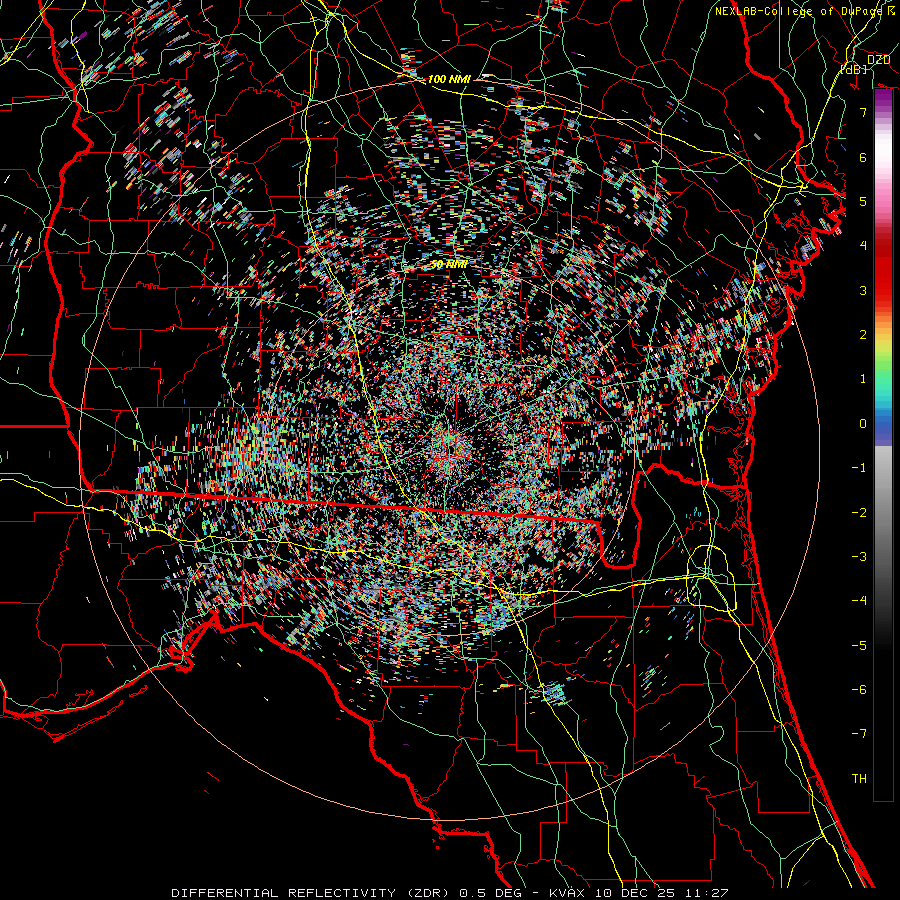The width and height of the screenshot is (900, 900).
Task: Click the 100 NMI range ring label
Action: pyautogui.click(x=449, y=79)
